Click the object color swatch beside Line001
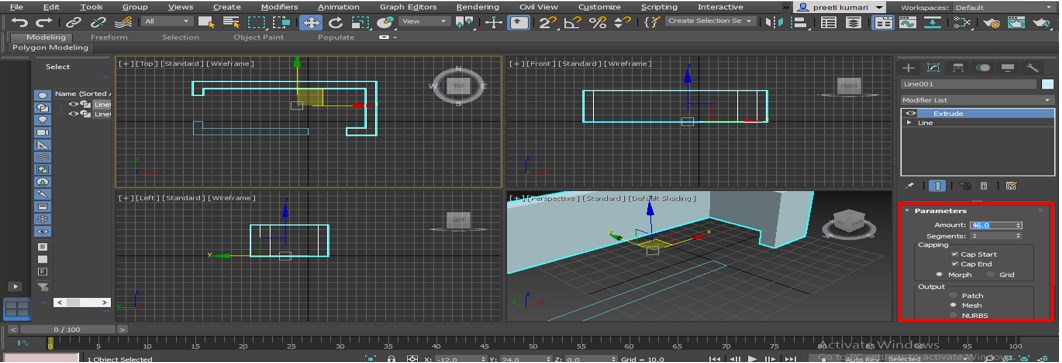Viewport: 1062px width, 363px height. coord(1048,85)
